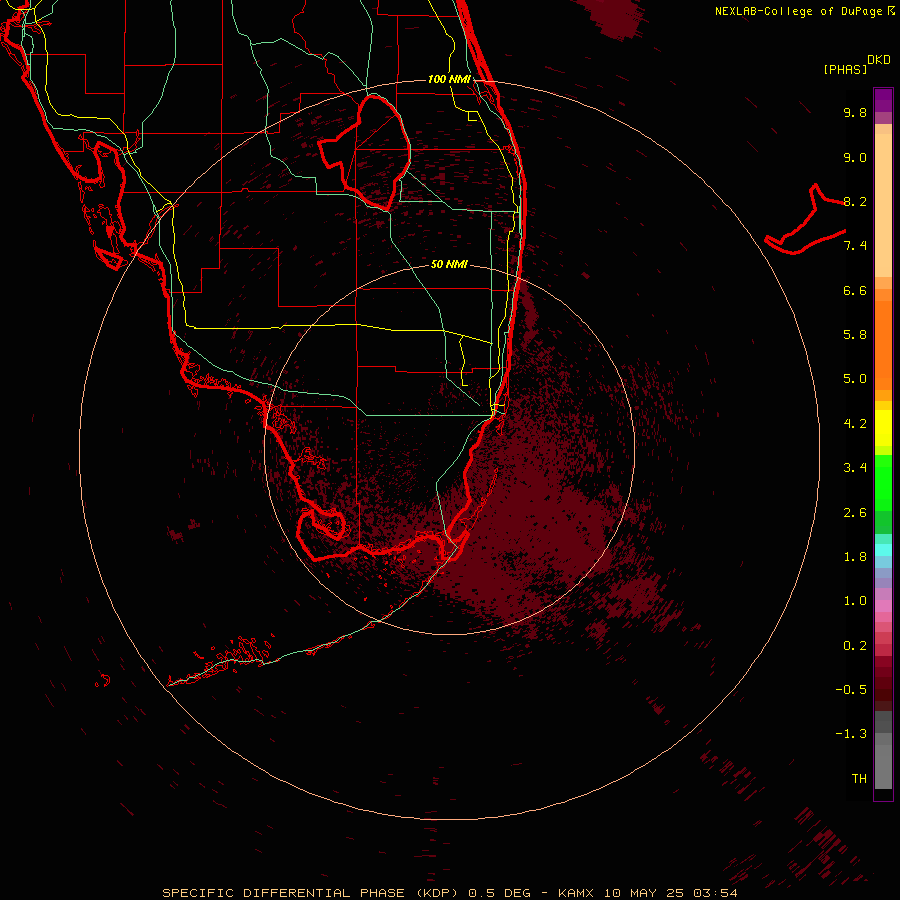
Task: Click the TH threshold label on the scale
Action: tap(859, 779)
